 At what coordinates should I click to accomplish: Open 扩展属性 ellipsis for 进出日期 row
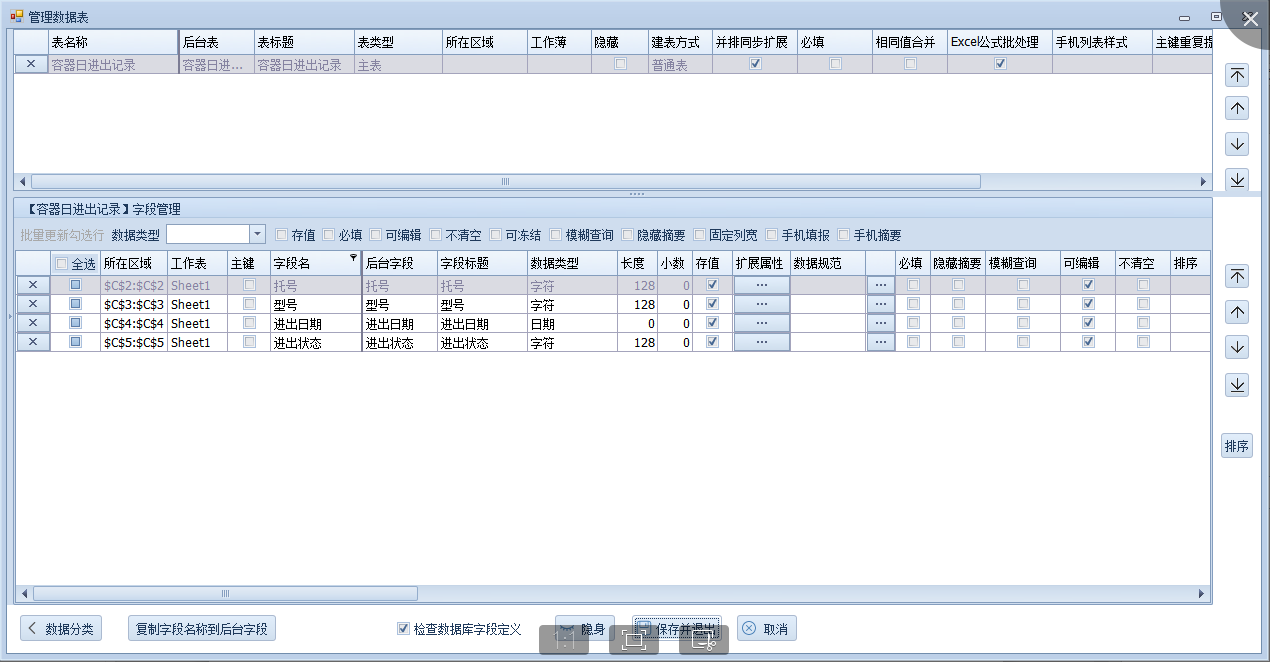[761, 324]
